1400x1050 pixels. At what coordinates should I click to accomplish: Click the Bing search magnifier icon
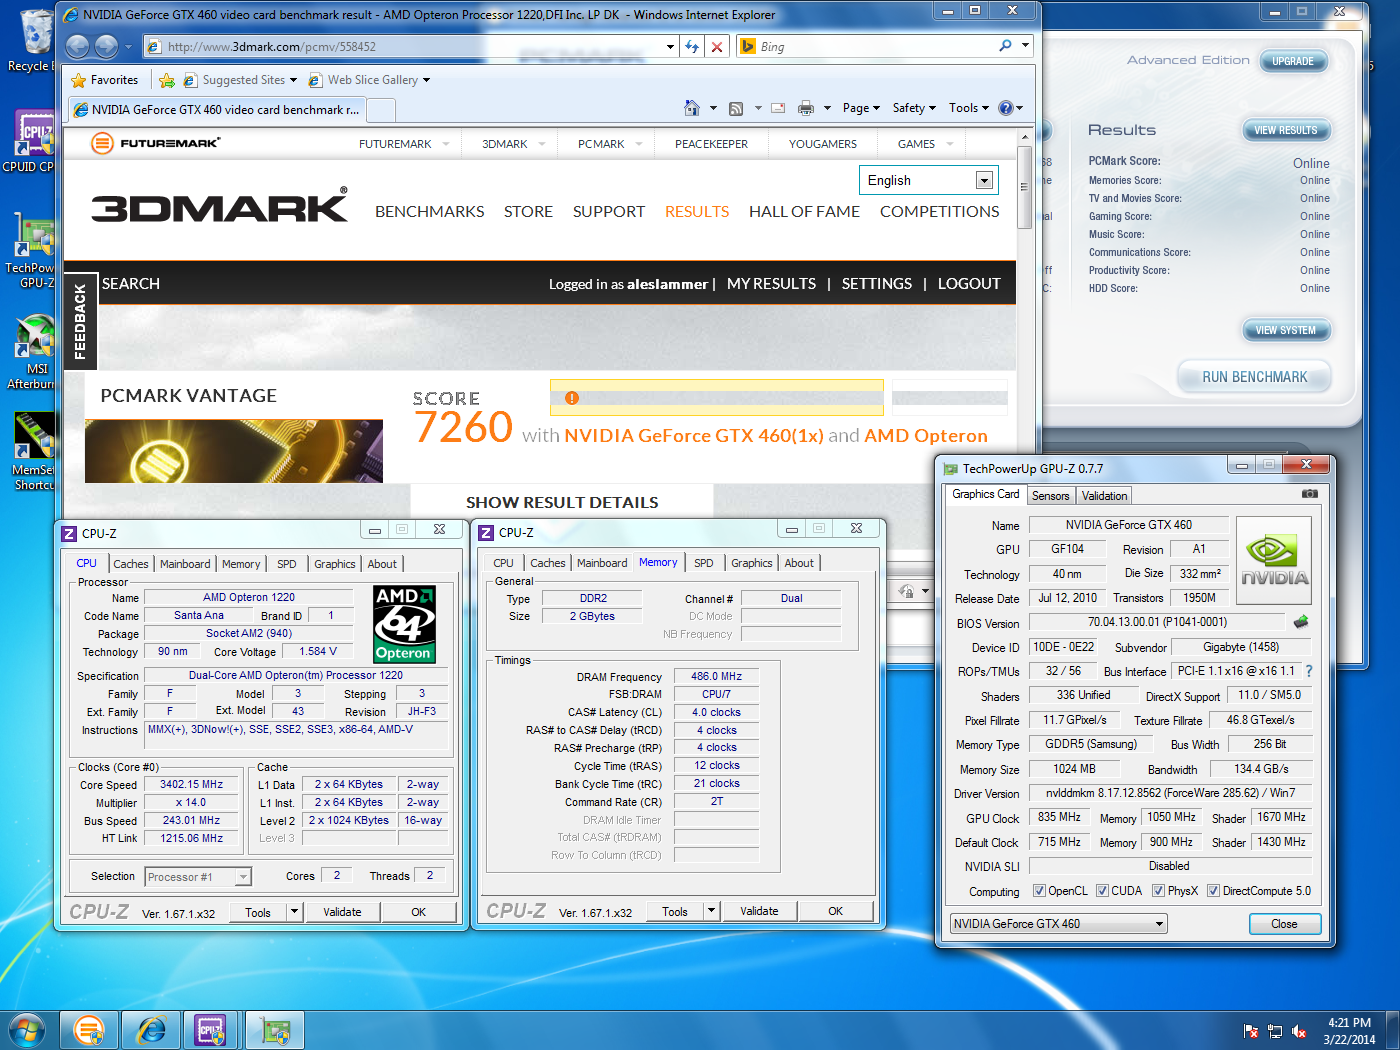[x=1005, y=46]
